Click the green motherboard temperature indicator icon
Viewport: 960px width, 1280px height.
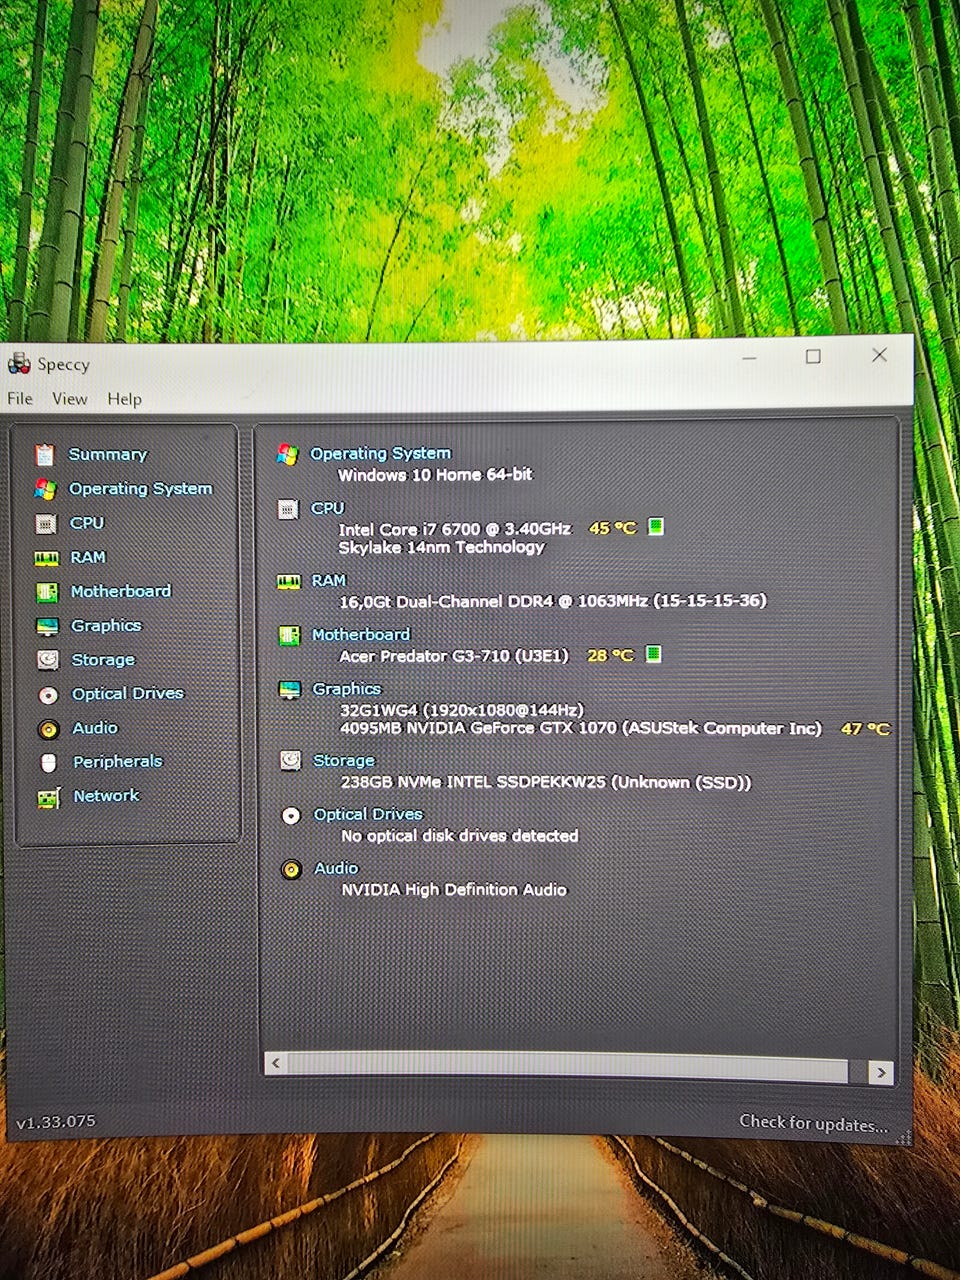tap(653, 654)
